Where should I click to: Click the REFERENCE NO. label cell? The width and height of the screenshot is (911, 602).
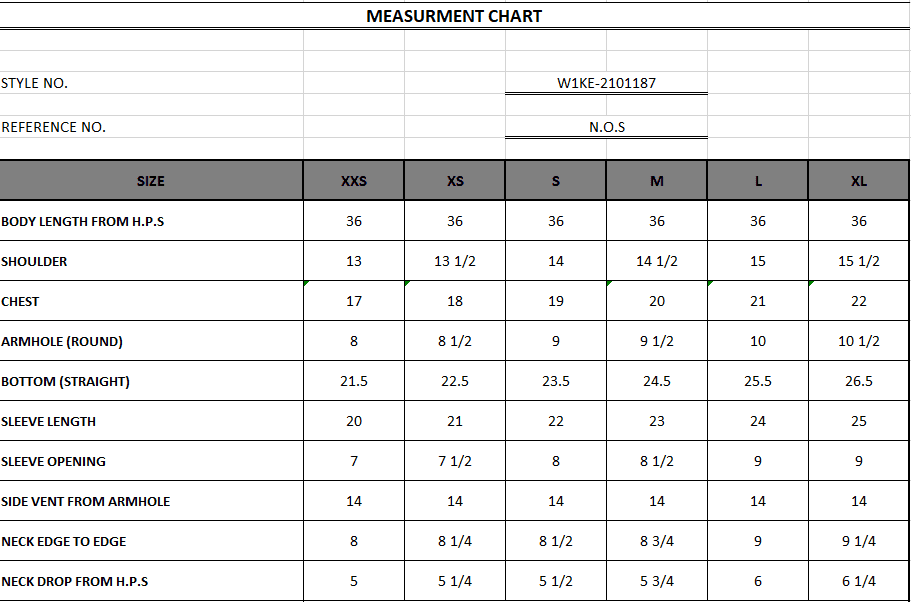pos(54,127)
